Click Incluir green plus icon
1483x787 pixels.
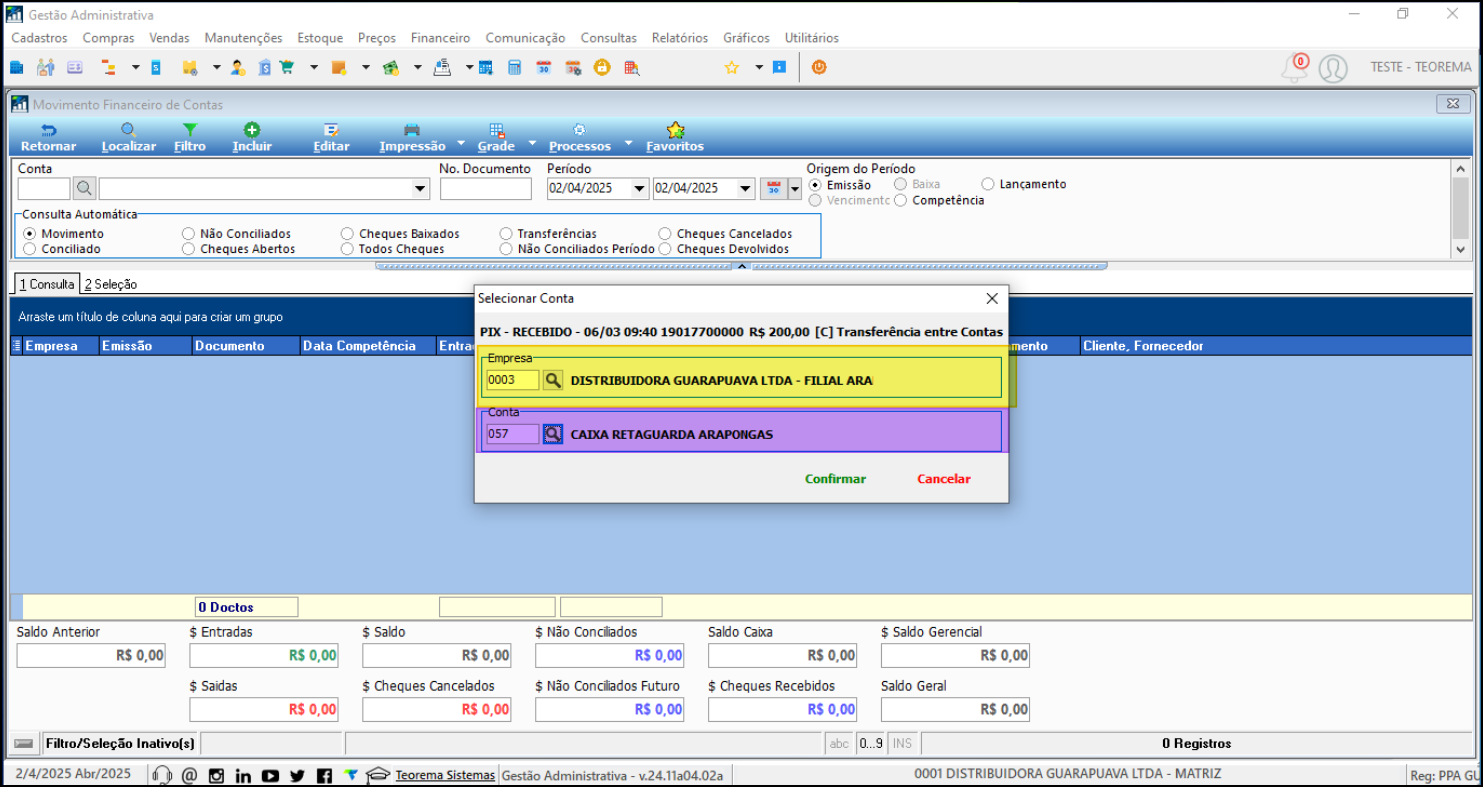(252, 130)
